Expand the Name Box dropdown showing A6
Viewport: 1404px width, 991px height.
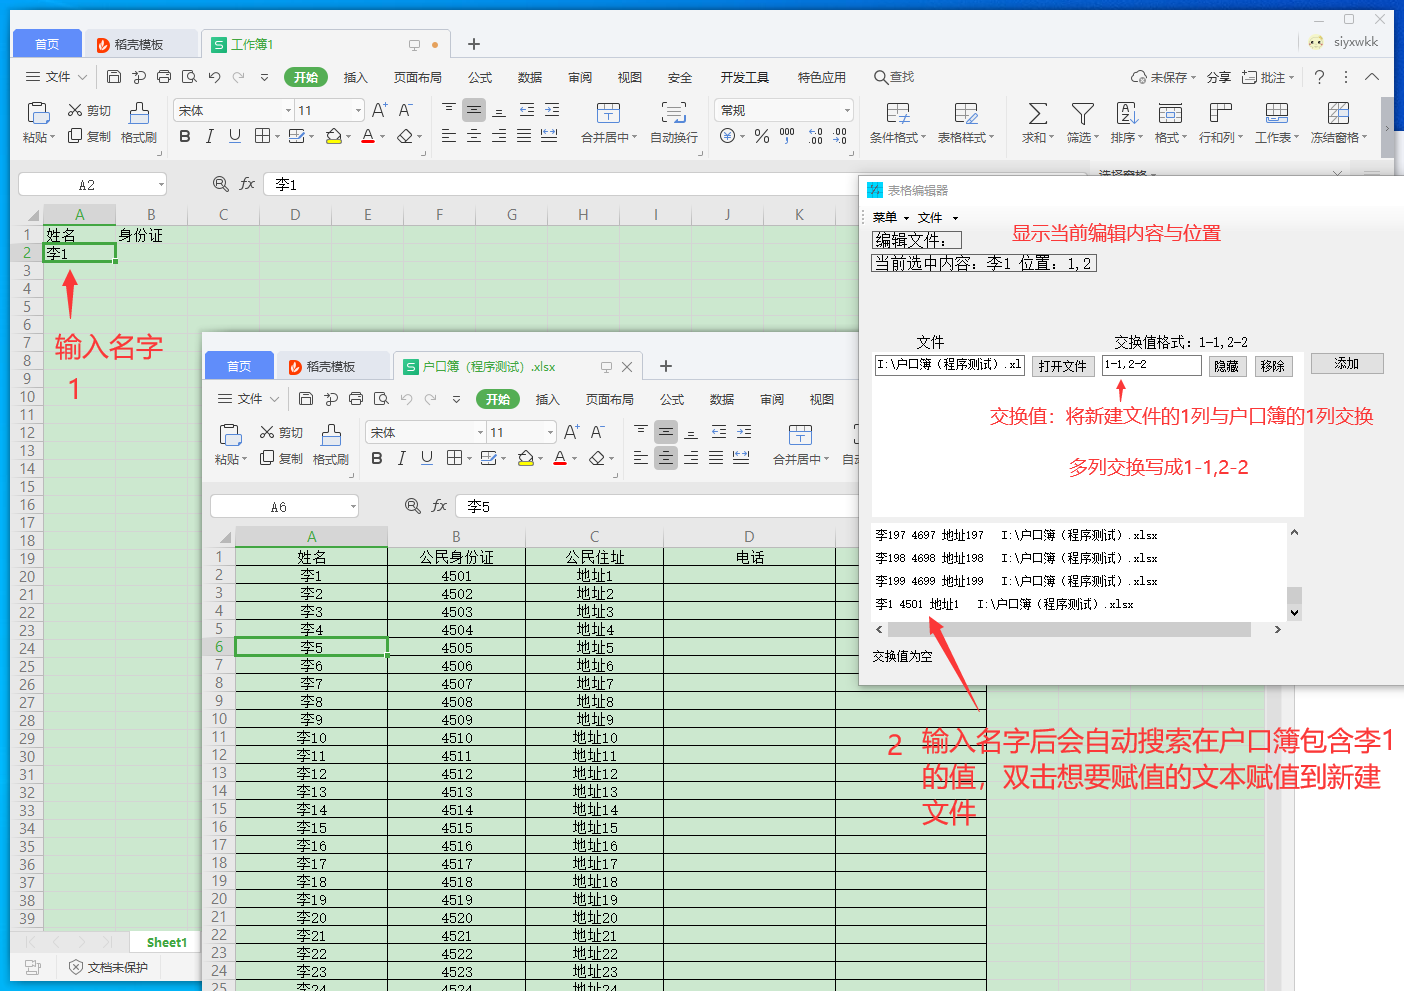point(353,507)
